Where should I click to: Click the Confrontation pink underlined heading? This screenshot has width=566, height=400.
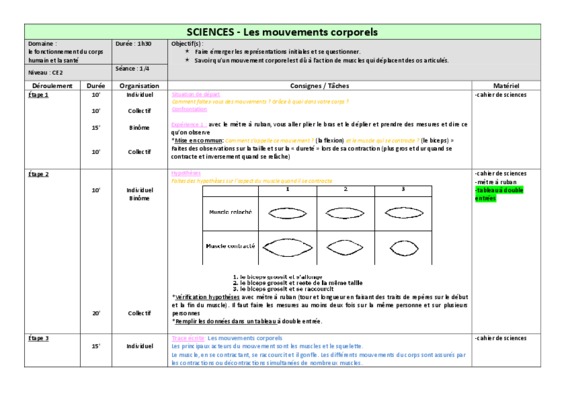click(x=189, y=109)
